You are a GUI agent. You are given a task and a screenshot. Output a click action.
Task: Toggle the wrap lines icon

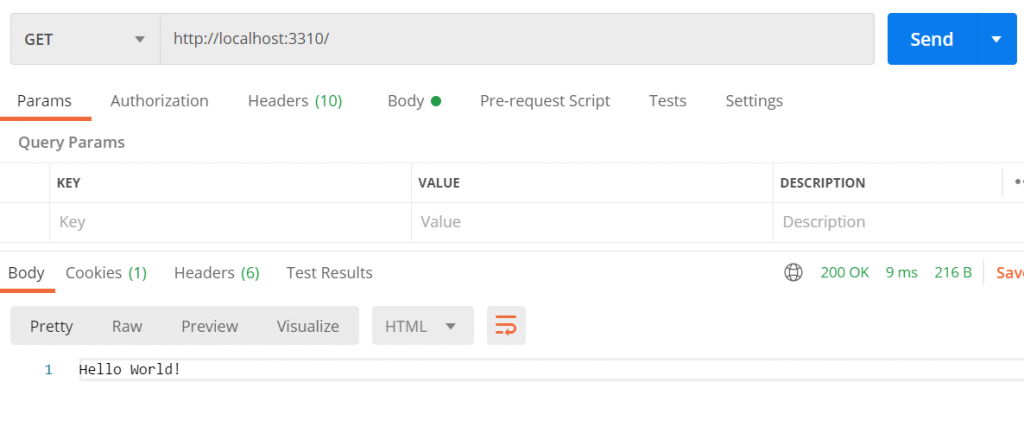click(x=506, y=326)
